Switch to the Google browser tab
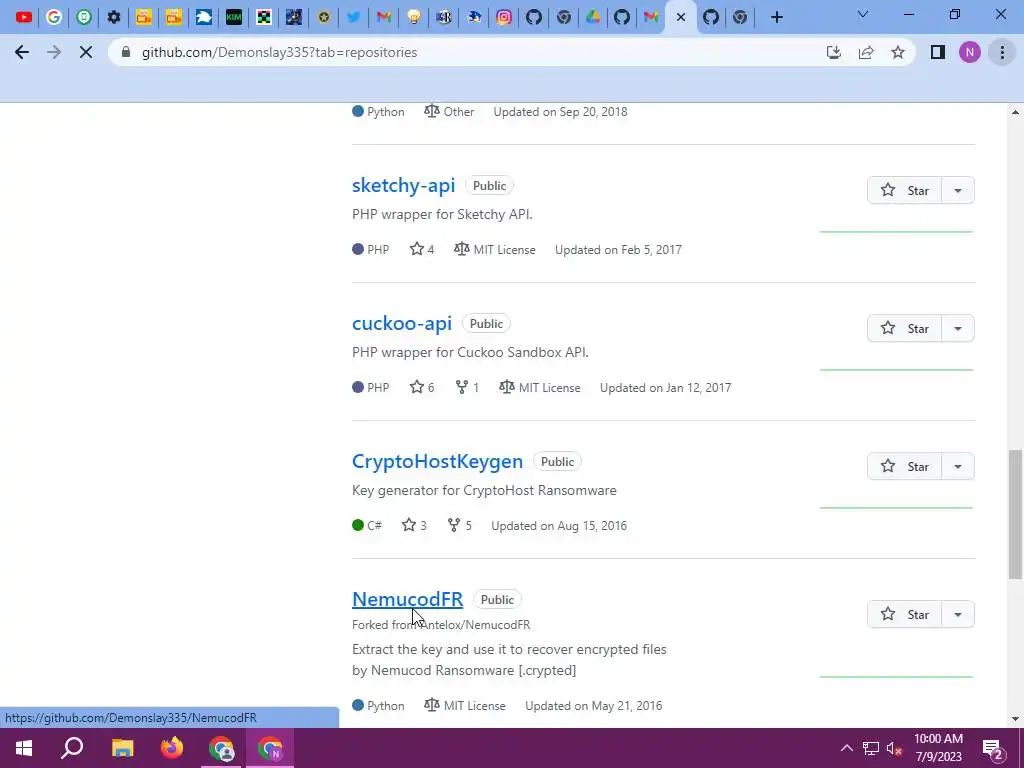This screenshot has height=768, width=1024. coord(54,17)
